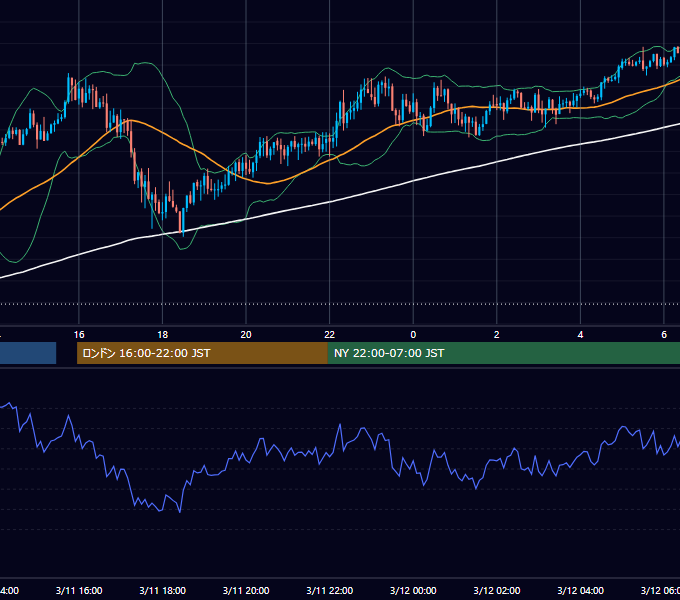Click the 4 hour label on upper axis

click(x=580, y=335)
